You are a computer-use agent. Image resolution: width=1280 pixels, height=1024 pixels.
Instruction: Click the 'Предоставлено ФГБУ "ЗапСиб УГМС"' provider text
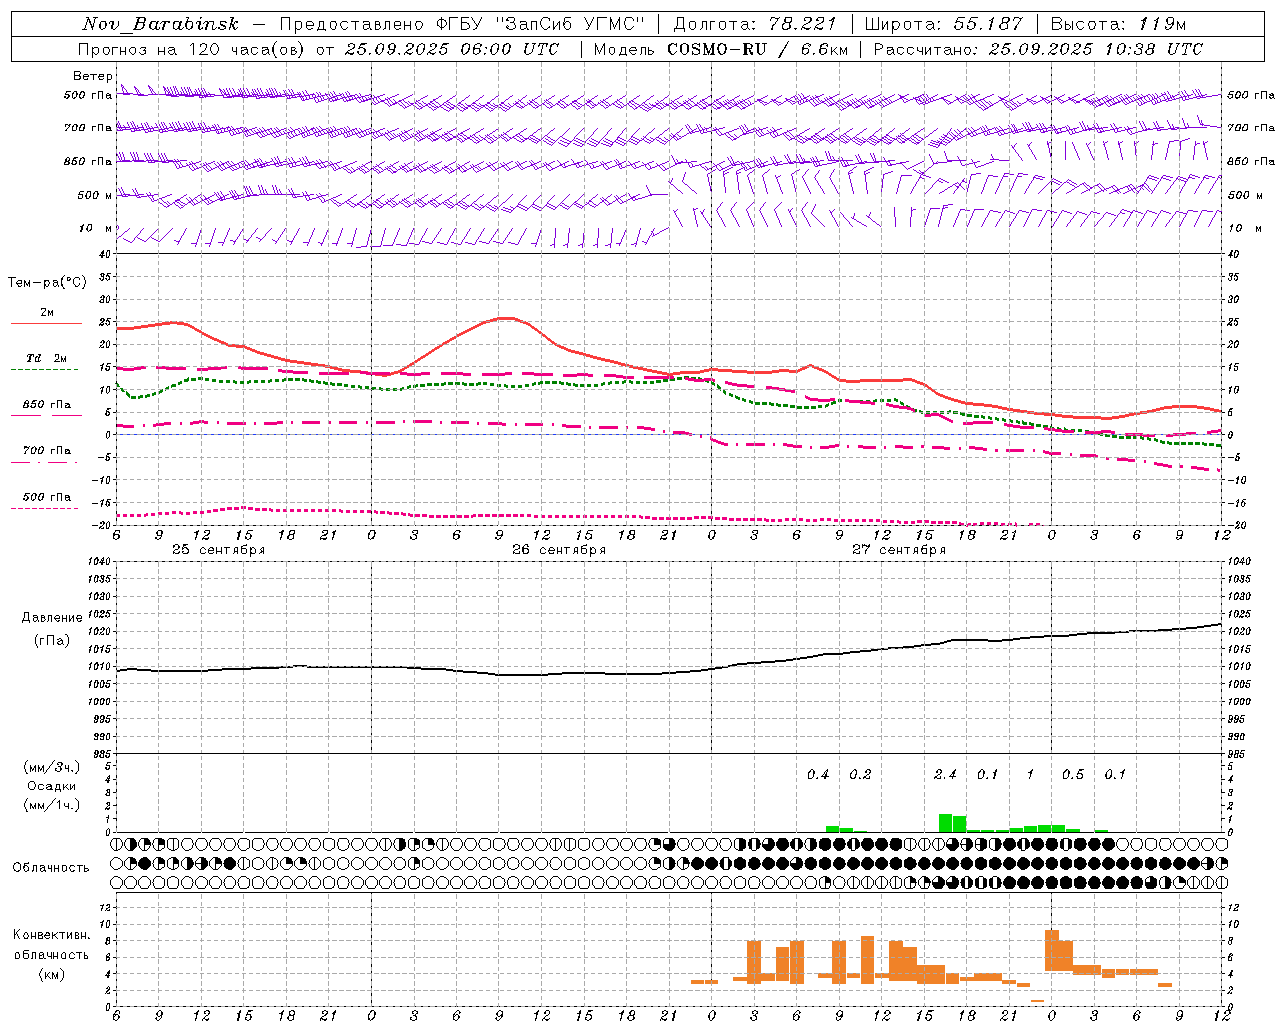(x=462, y=24)
